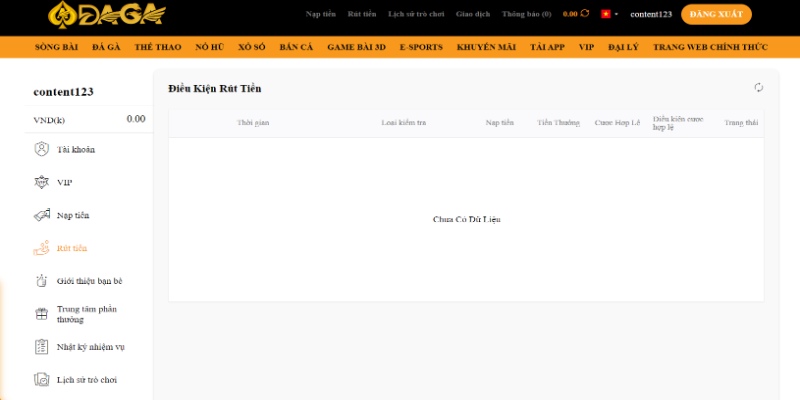Open the SÒNG BÀI navigation menu

point(56,47)
